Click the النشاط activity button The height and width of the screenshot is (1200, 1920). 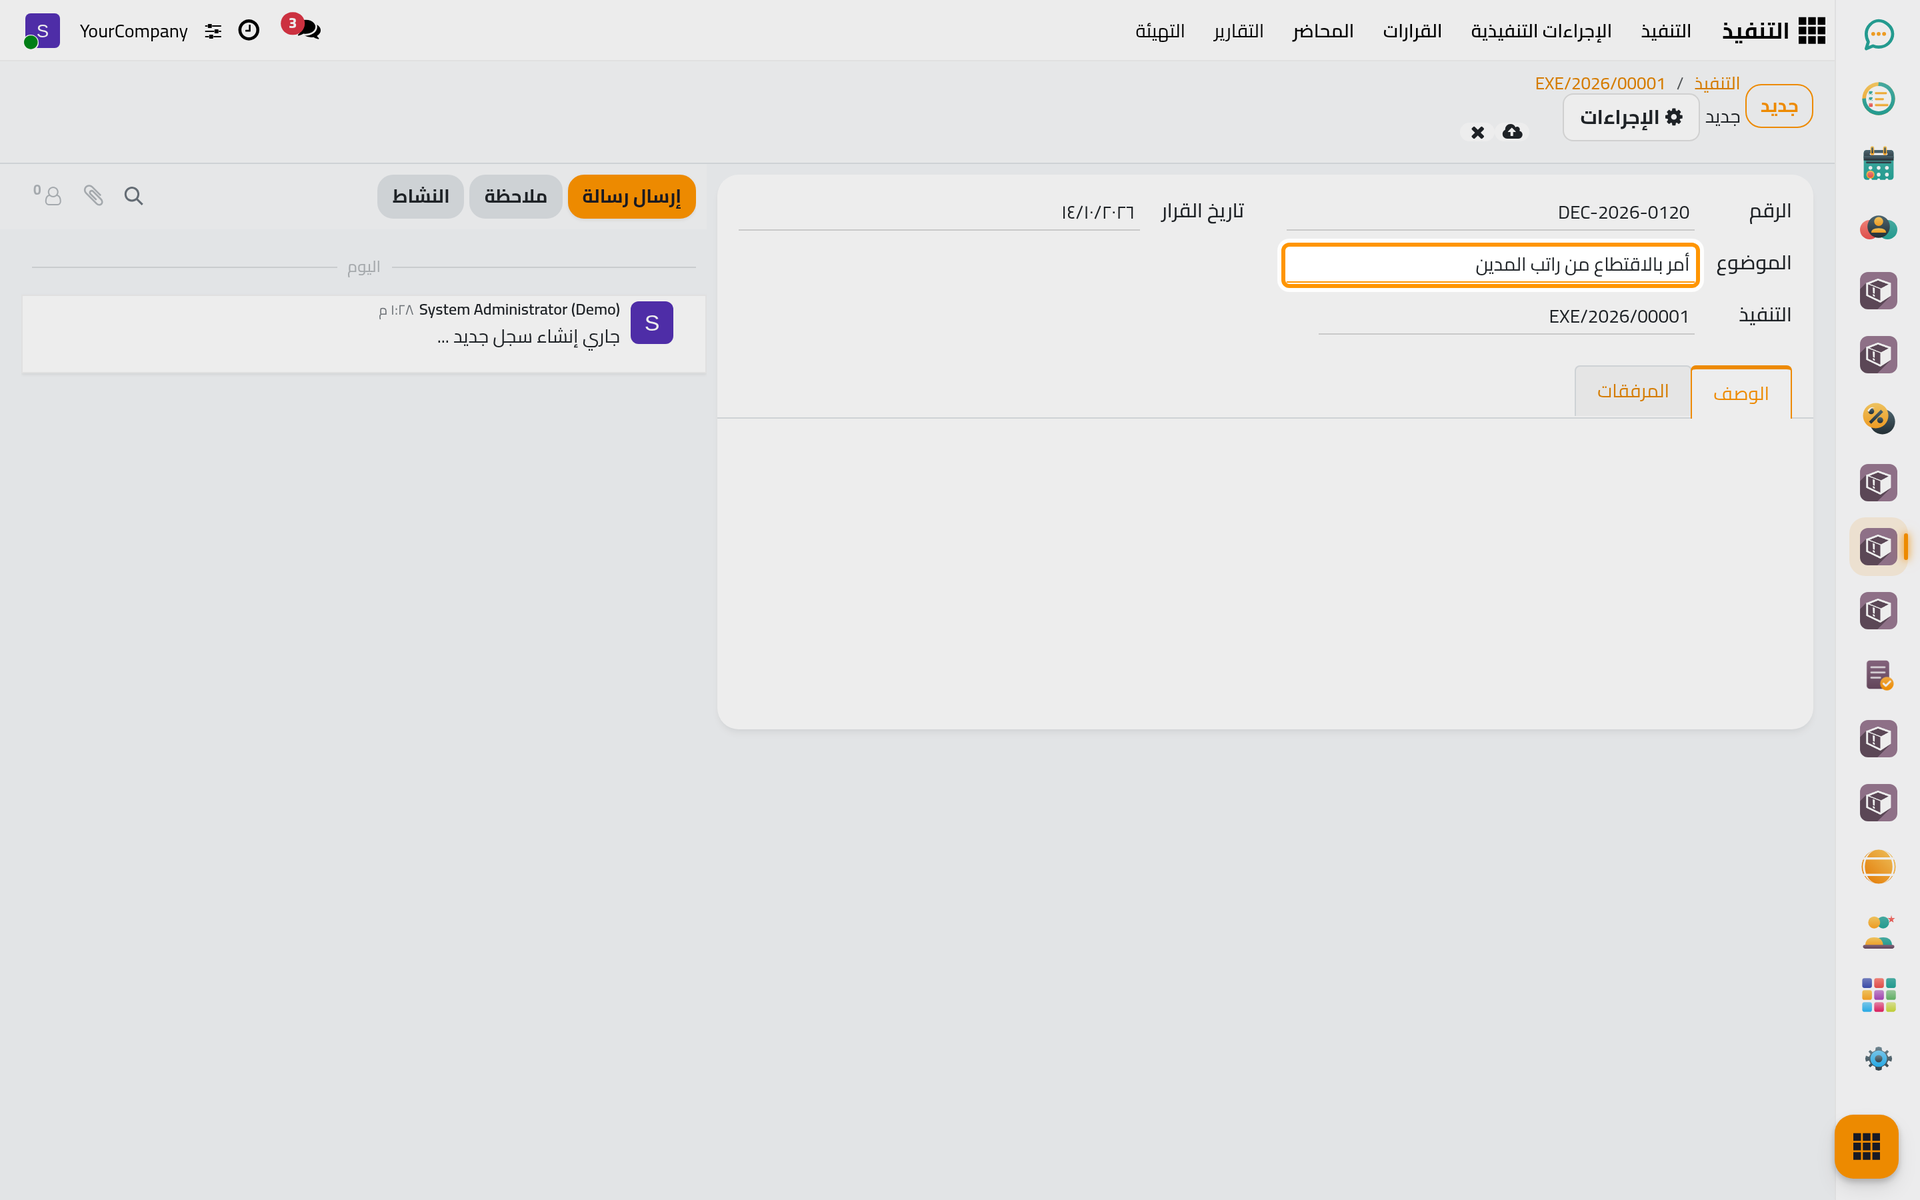tap(420, 196)
